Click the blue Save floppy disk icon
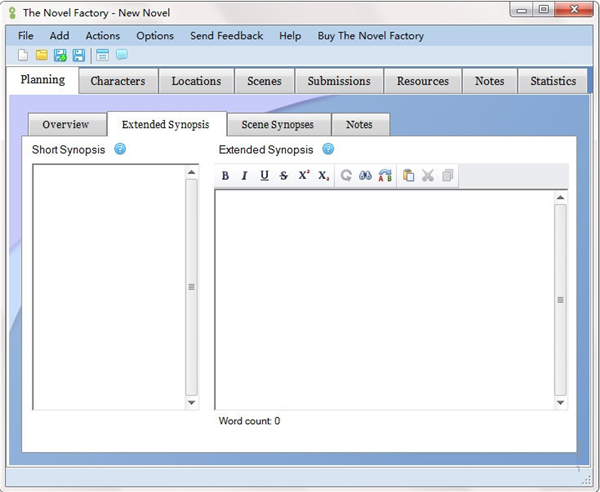Image resolution: width=600 pixels, height=492 pixels. [x=78, y=55]
